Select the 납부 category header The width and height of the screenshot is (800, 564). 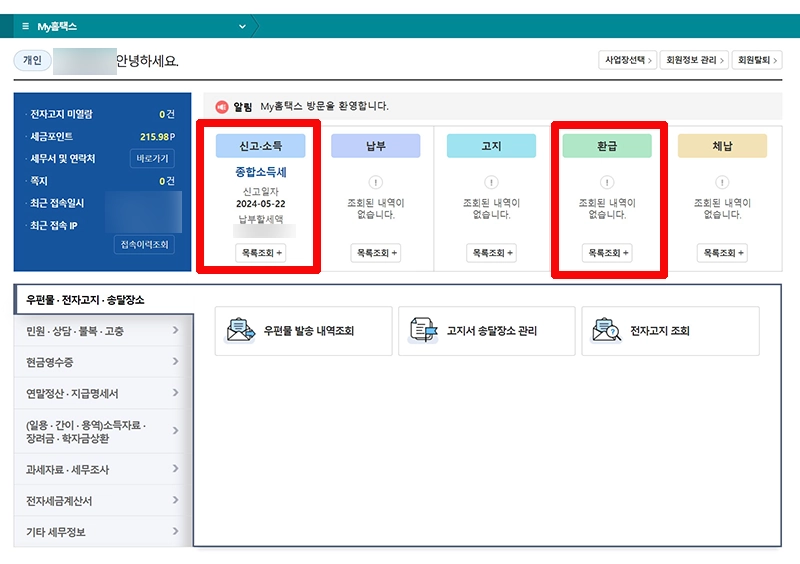point(376,146)
